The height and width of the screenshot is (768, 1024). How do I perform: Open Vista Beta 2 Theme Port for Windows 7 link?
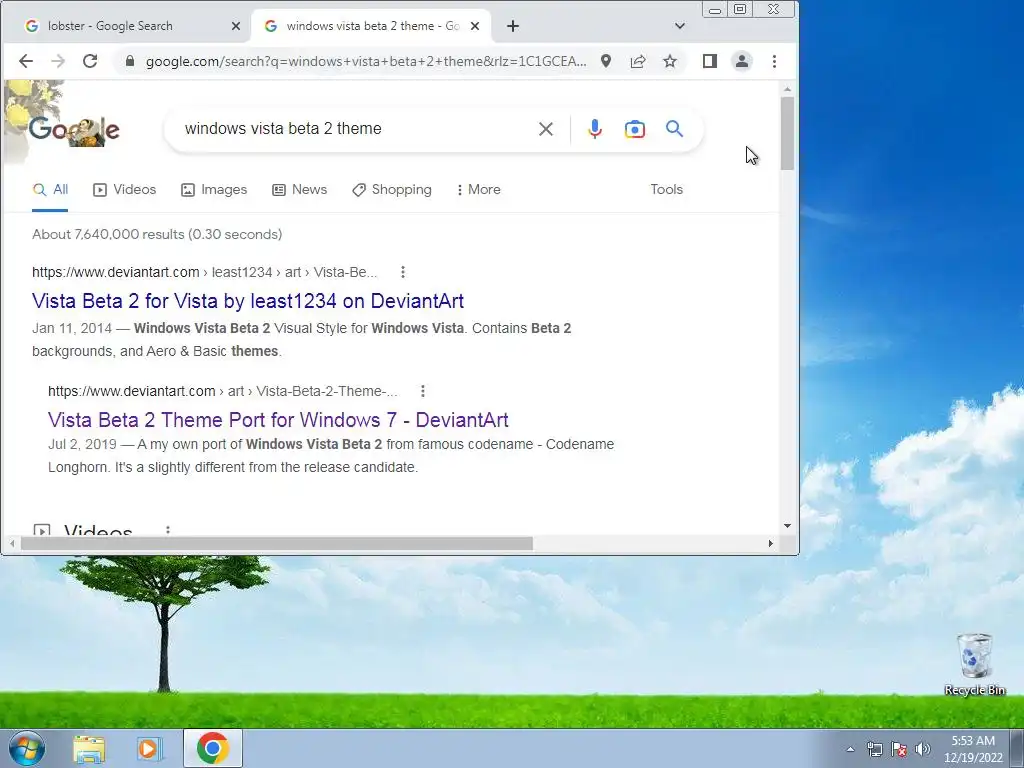[x=278, y=419]
